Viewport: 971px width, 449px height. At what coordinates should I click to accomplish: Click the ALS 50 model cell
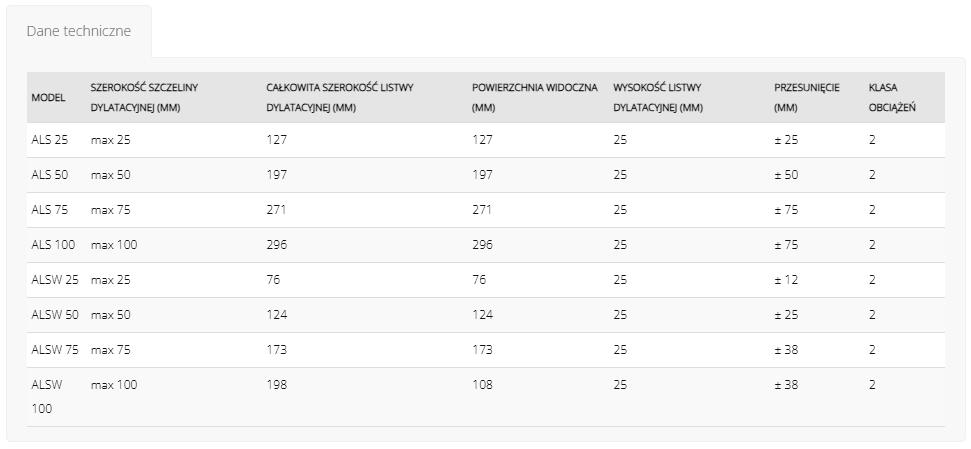point(50,175)
